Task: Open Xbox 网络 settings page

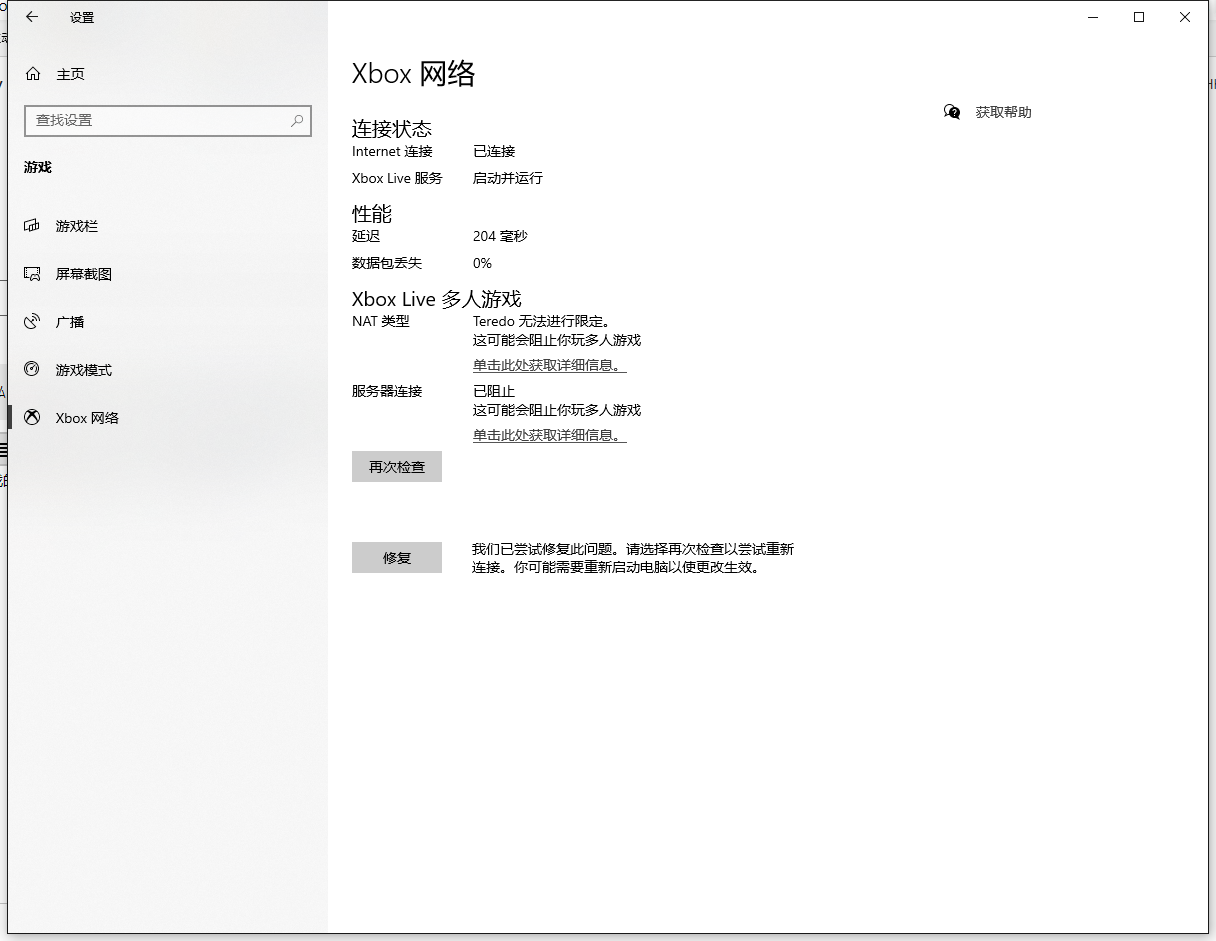Action: 168,418
